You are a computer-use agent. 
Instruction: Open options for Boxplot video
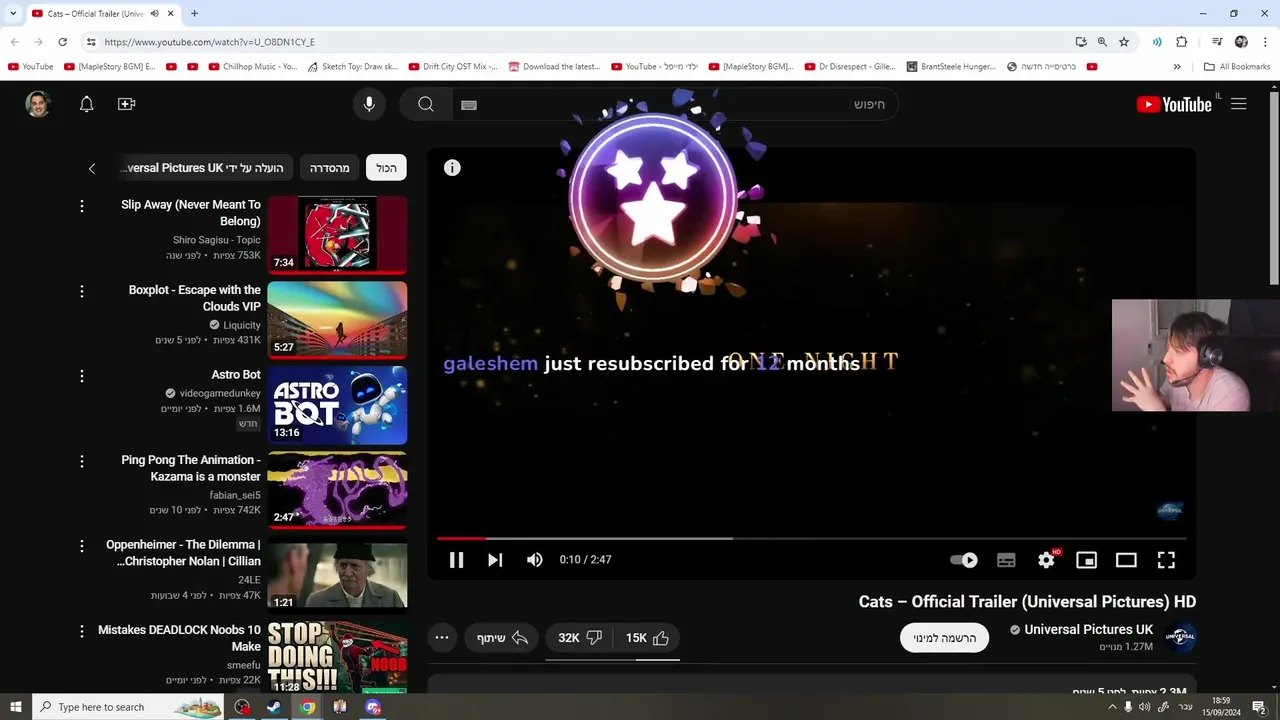(x=82, y=291)
